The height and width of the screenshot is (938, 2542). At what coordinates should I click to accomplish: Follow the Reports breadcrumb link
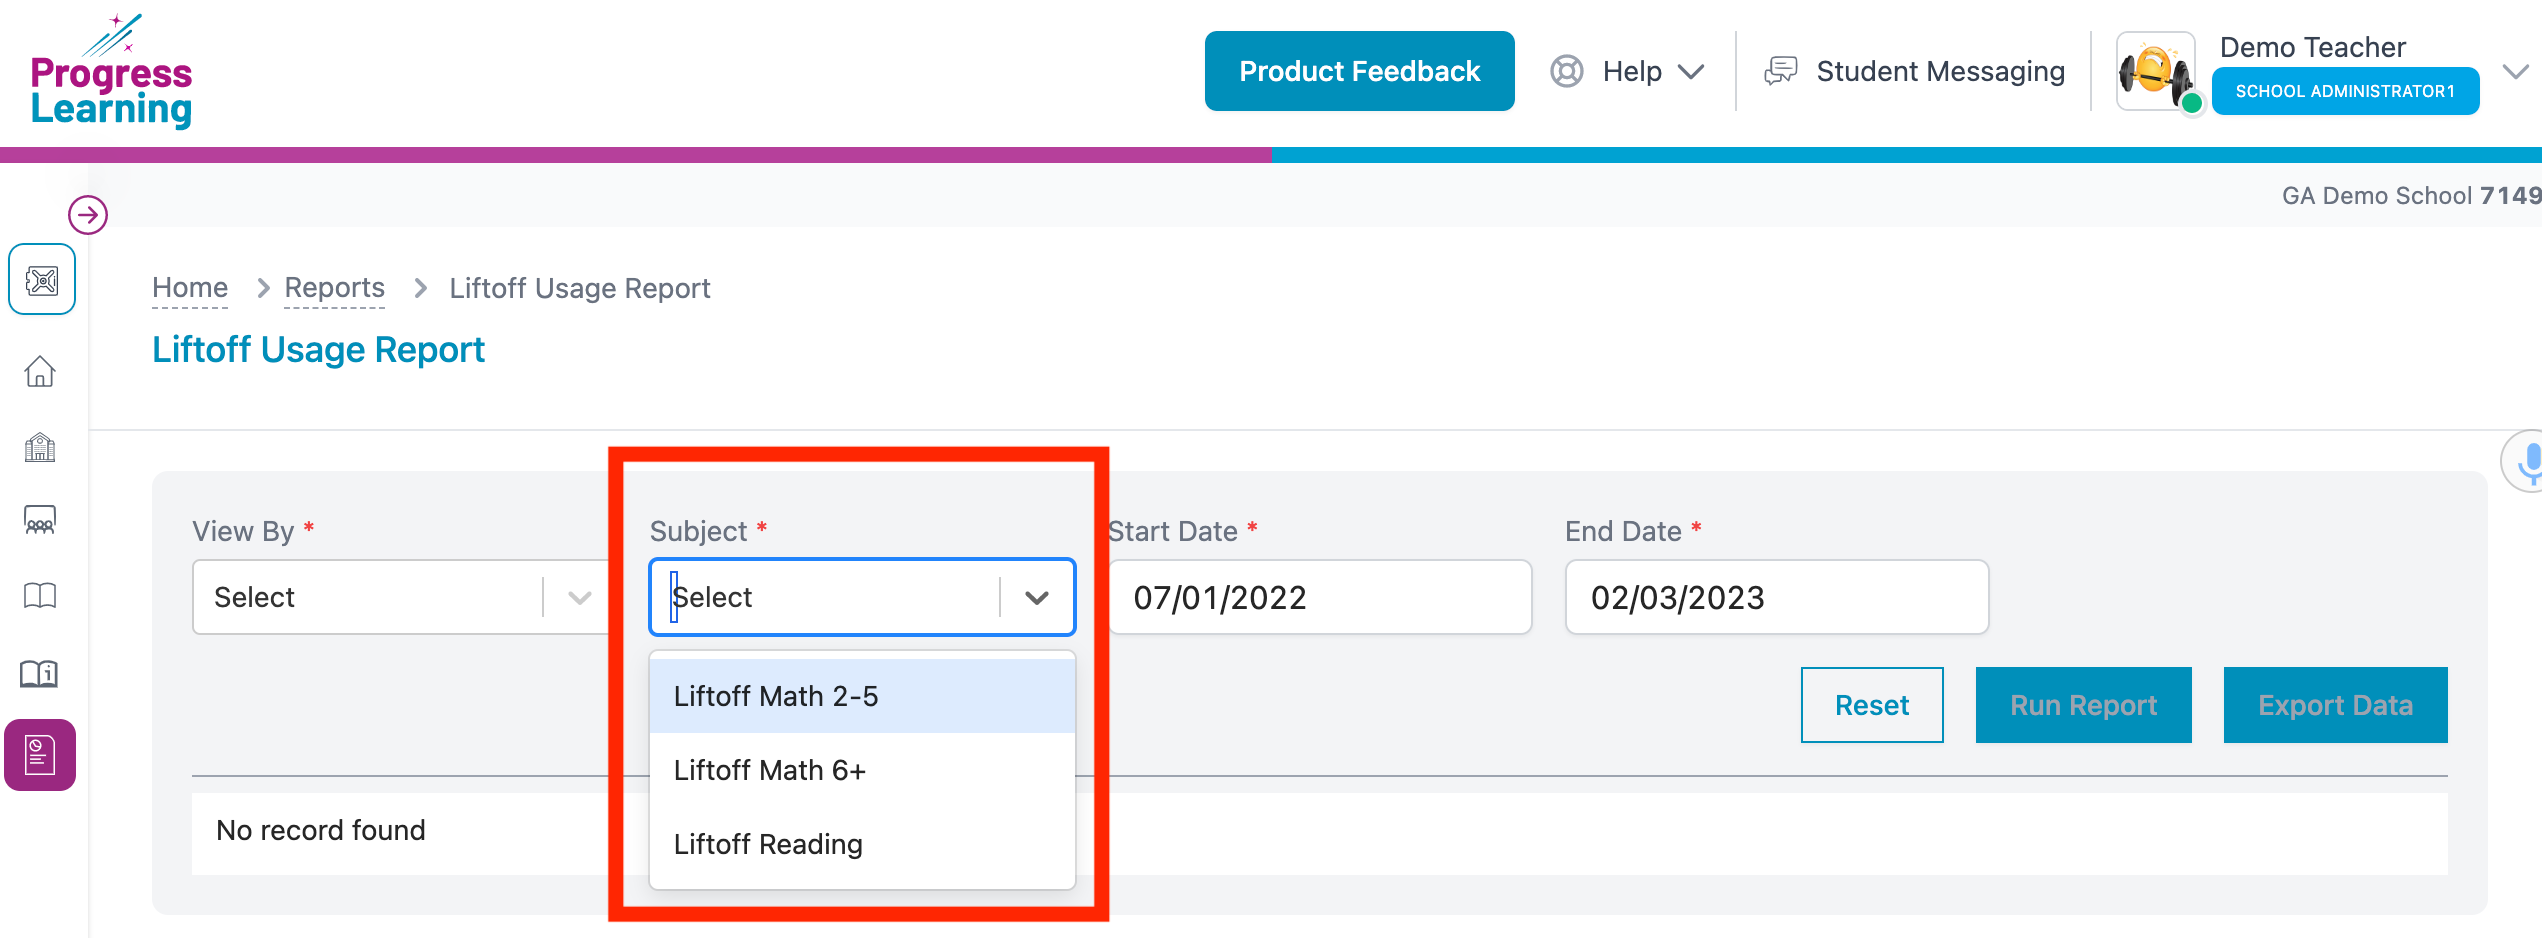tap(334, 288)
